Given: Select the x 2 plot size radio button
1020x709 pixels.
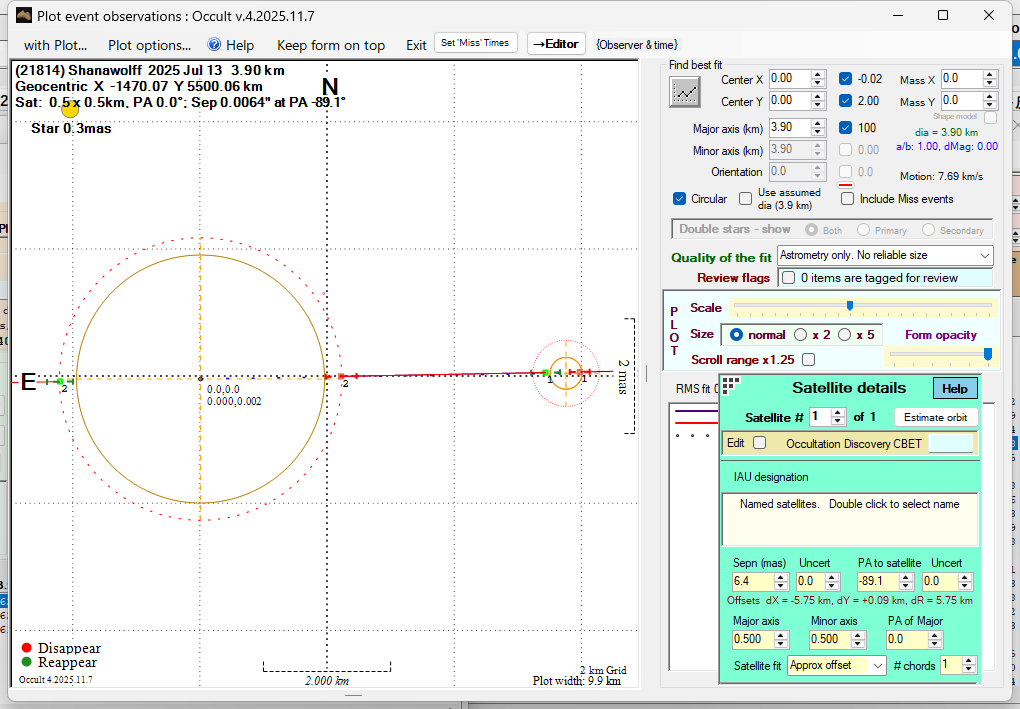Looking at the screenshot, I should [x=801, y=334].
